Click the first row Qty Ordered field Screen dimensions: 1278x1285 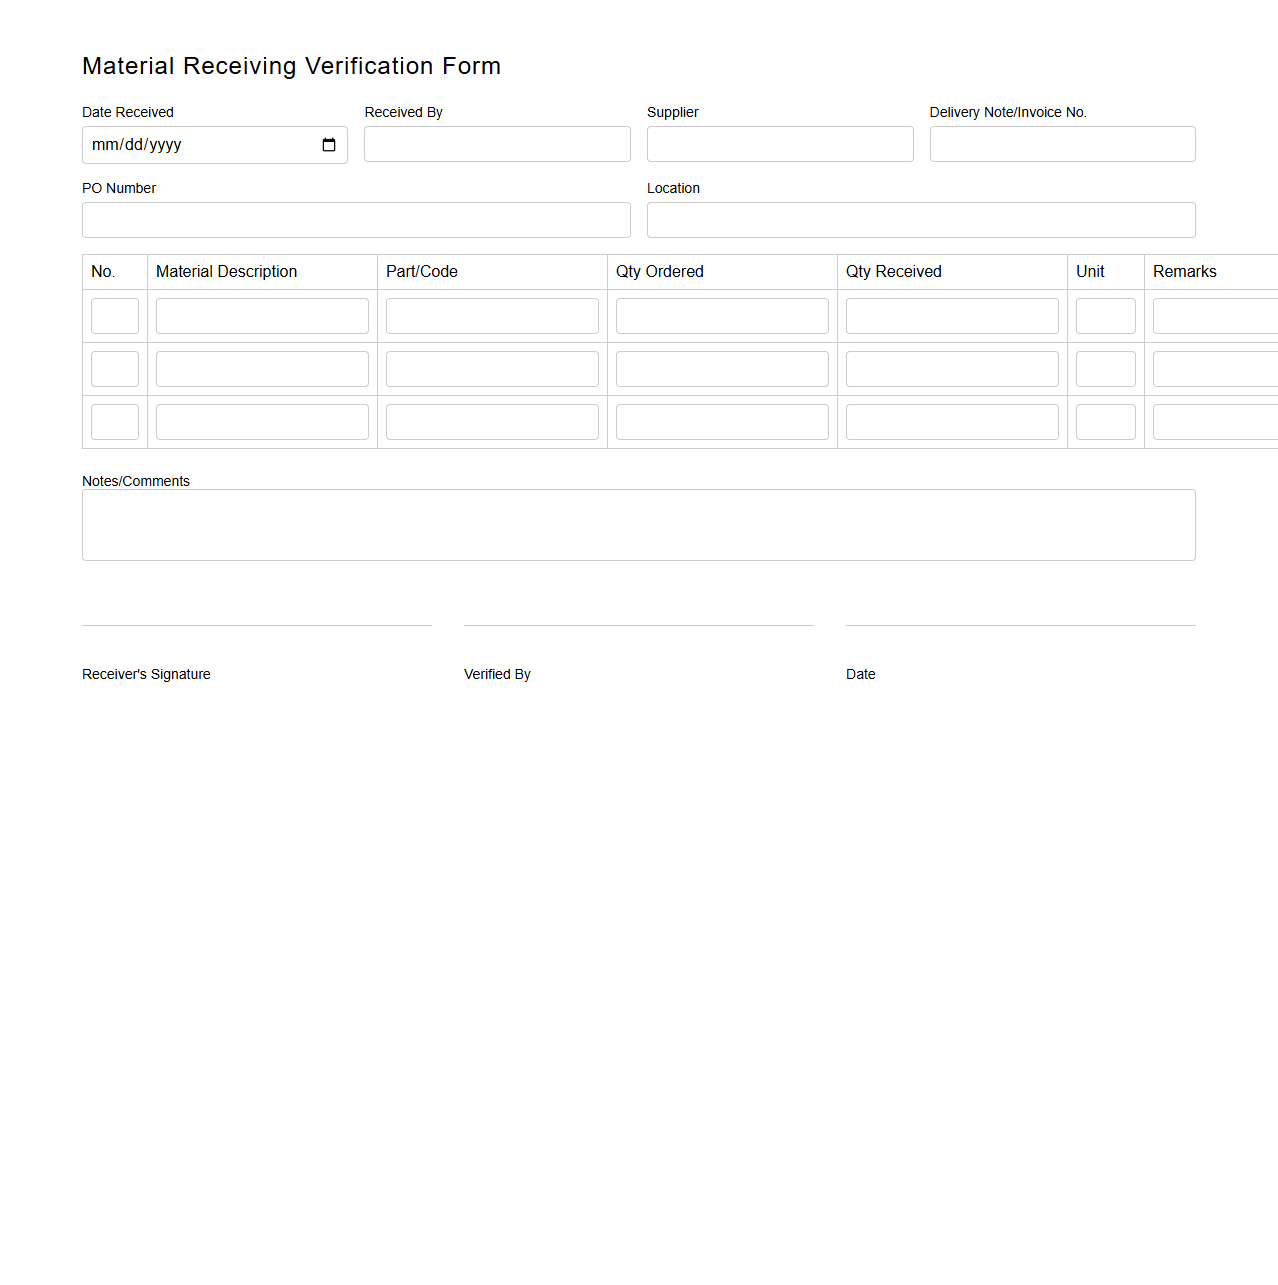tap(722, 315)
